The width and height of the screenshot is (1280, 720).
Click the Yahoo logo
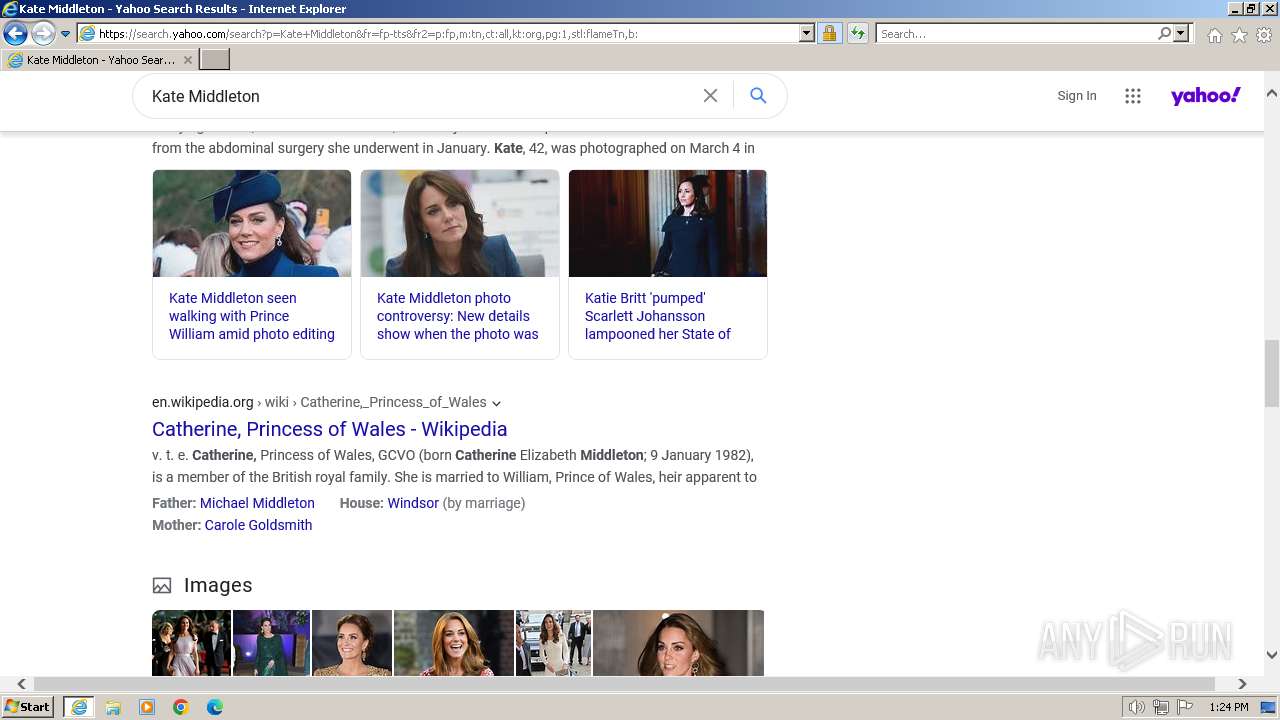(1206, 96)
